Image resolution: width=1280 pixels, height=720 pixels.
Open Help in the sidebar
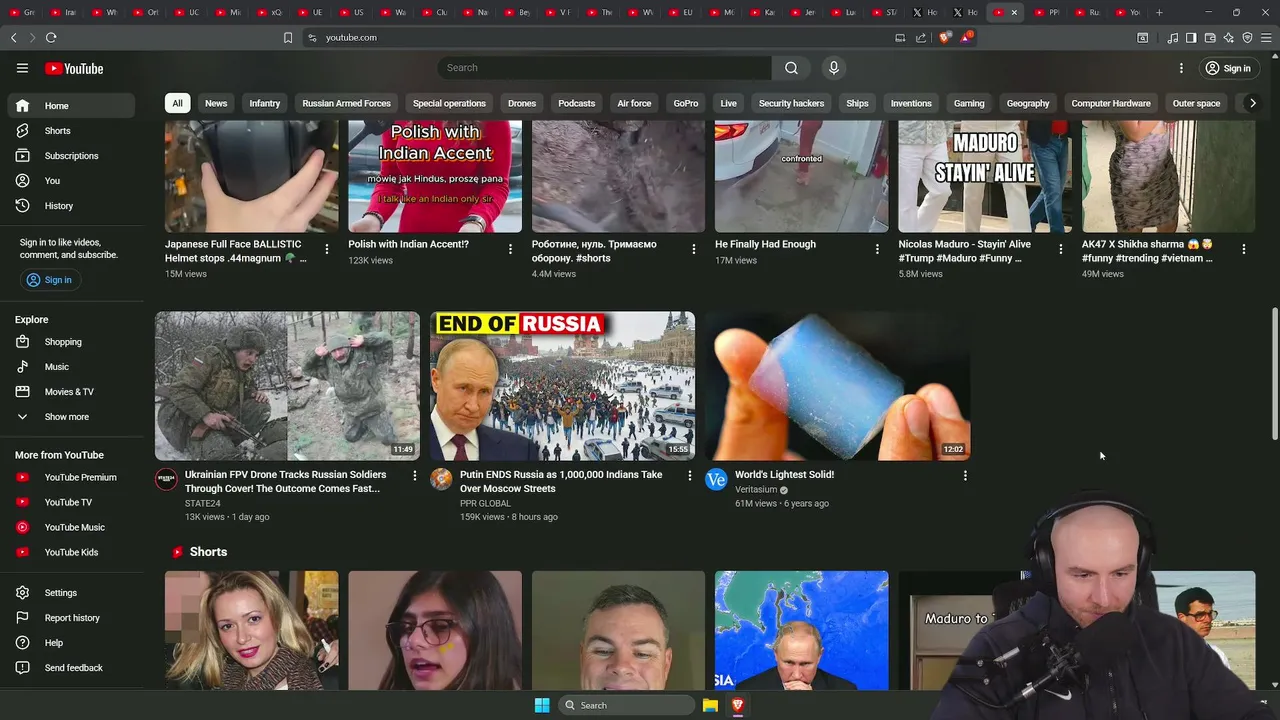(70, 643)
